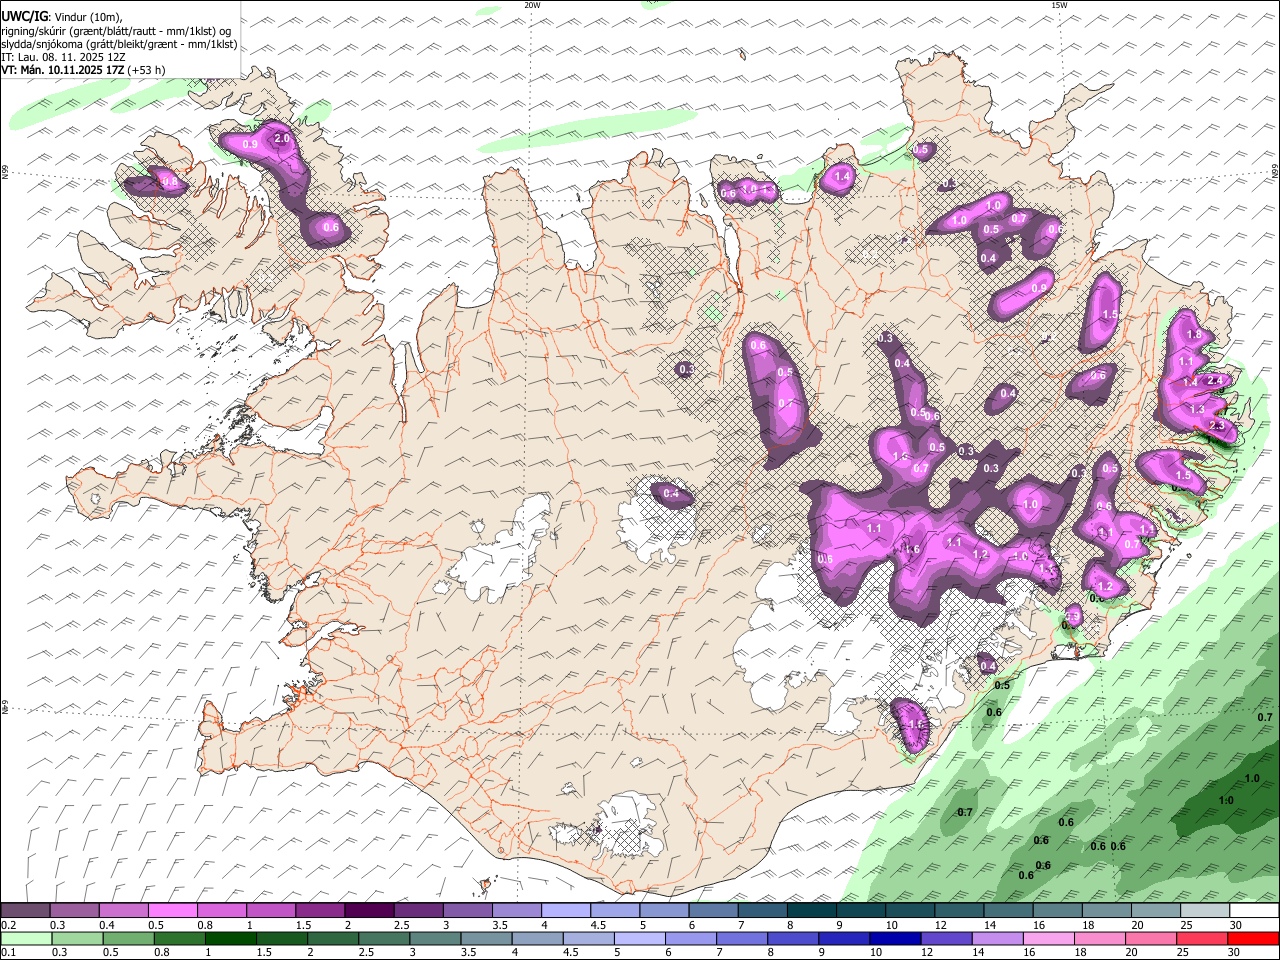The width and height of the screenshot is (1280, 960).
Task: Click the 'UWC/IG: Vindur (10m)' title text
Action: (x=62, y=18)
